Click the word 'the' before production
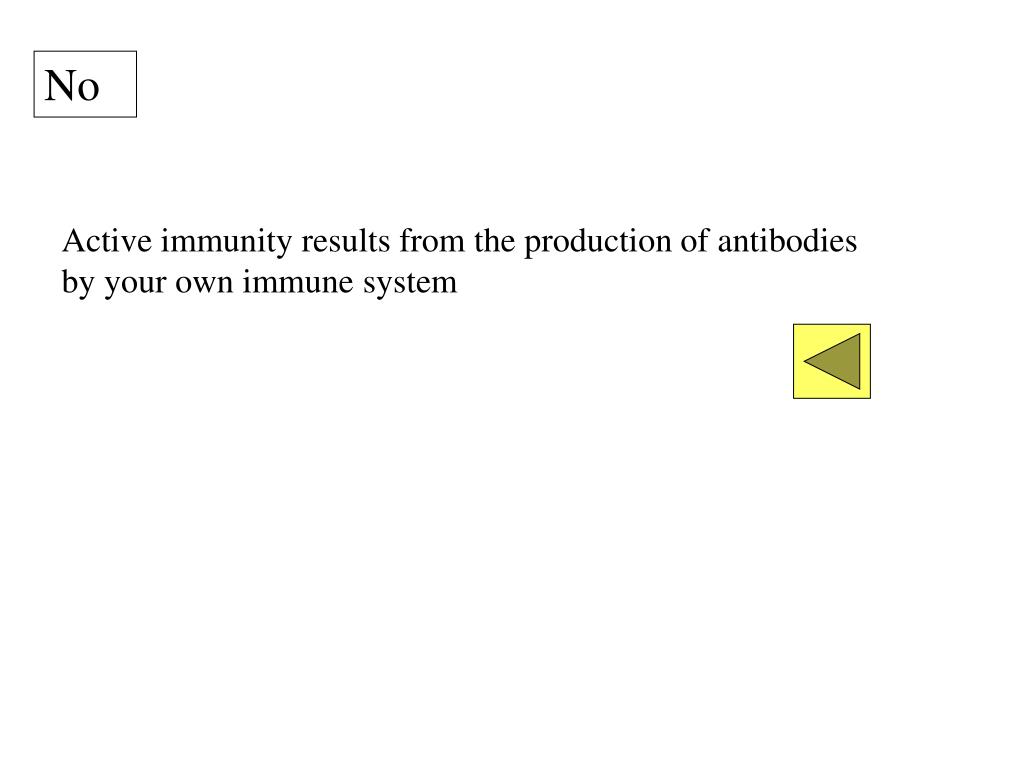 (494, 241)
